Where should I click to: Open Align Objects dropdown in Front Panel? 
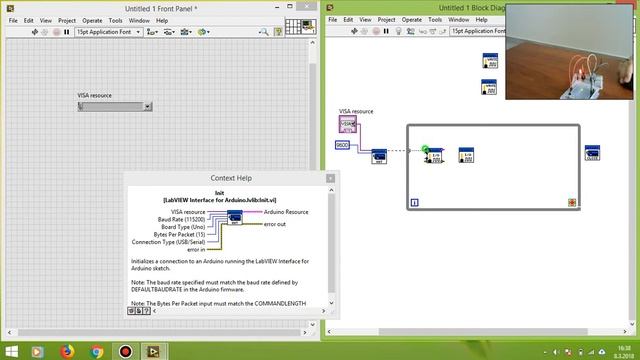152,32
